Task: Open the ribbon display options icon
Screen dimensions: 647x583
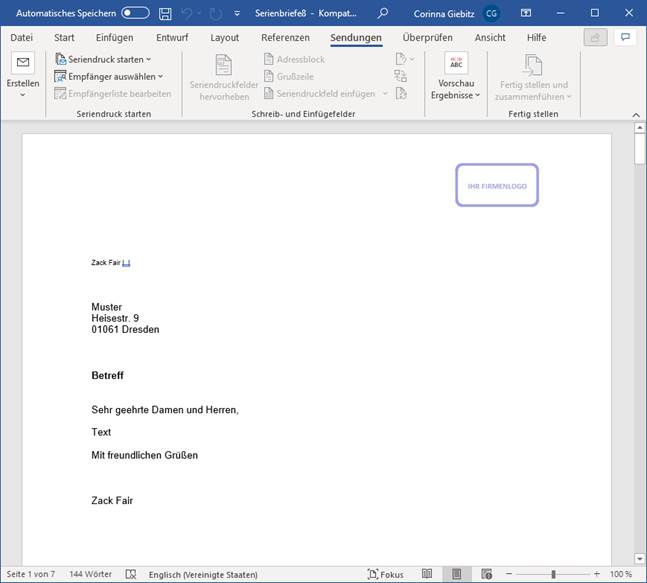Action: coord(527,14)
